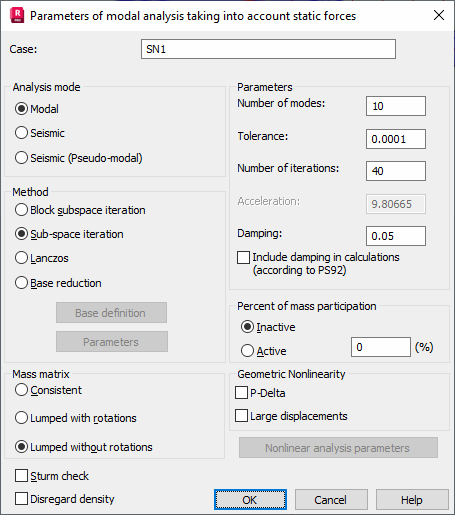
Task: Click the Number of modes field
Action: pos(396,106)
